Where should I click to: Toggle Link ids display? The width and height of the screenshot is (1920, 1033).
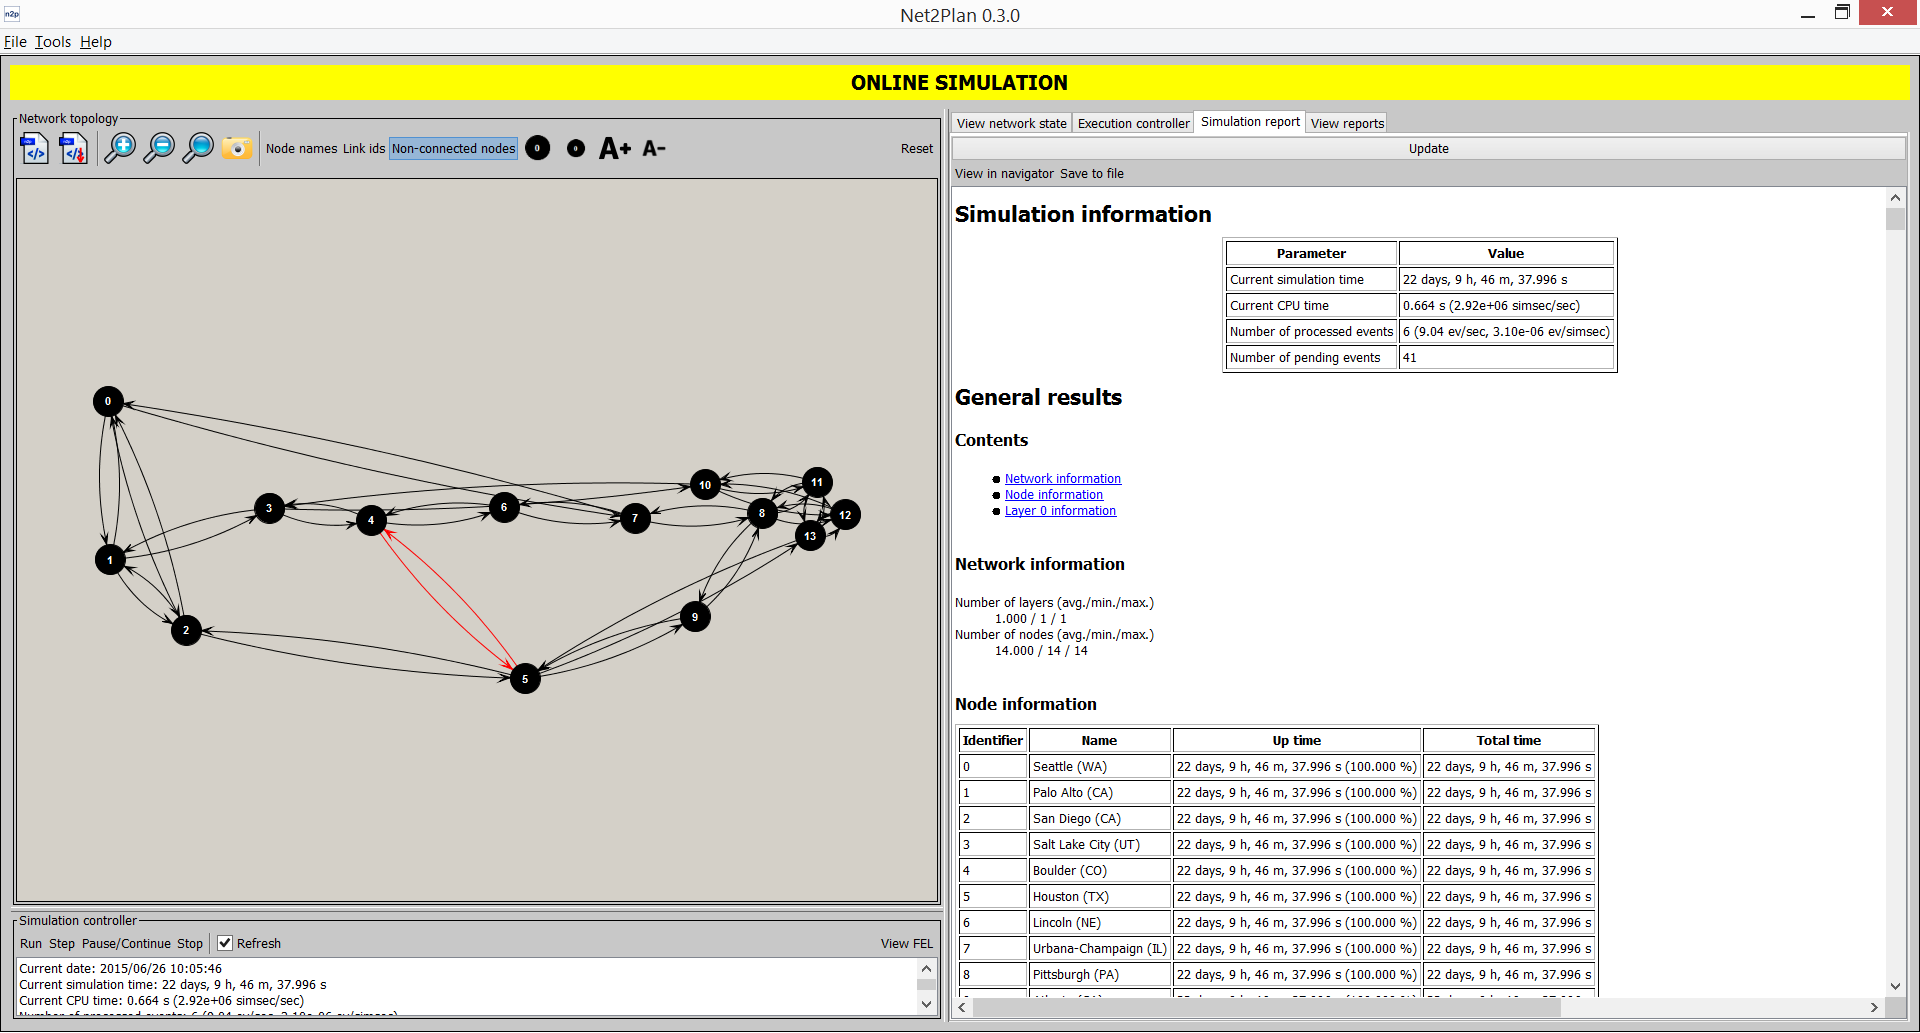(x=364, y=149)
